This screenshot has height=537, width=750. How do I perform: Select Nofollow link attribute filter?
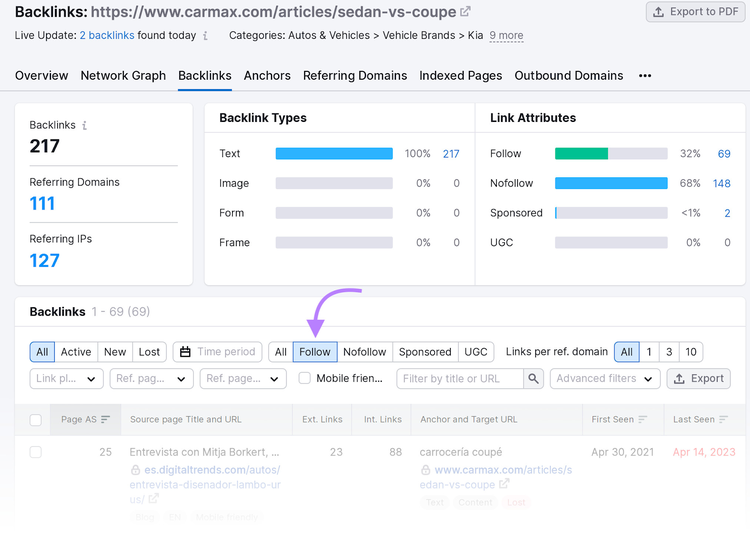[364, 352]
